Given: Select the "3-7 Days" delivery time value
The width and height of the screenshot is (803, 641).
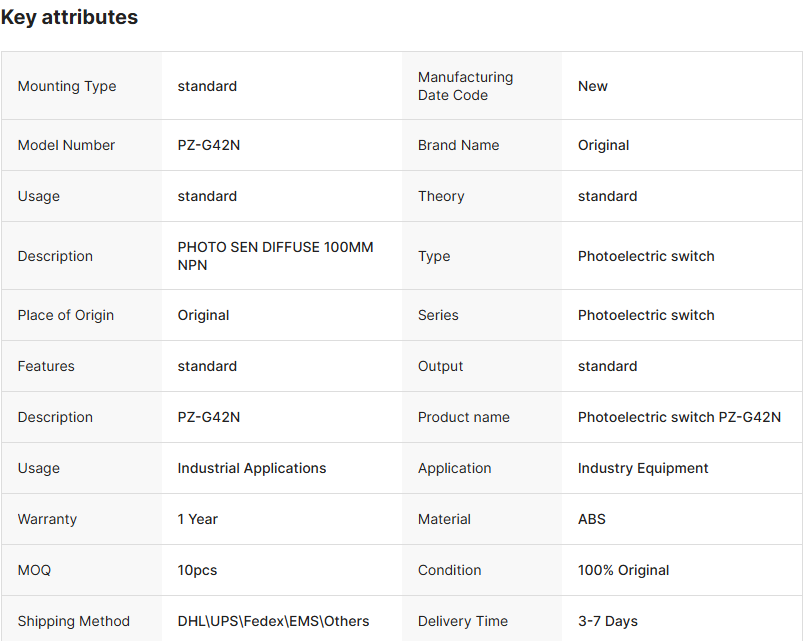Looking at the screenshot, I should pos(608,621).
